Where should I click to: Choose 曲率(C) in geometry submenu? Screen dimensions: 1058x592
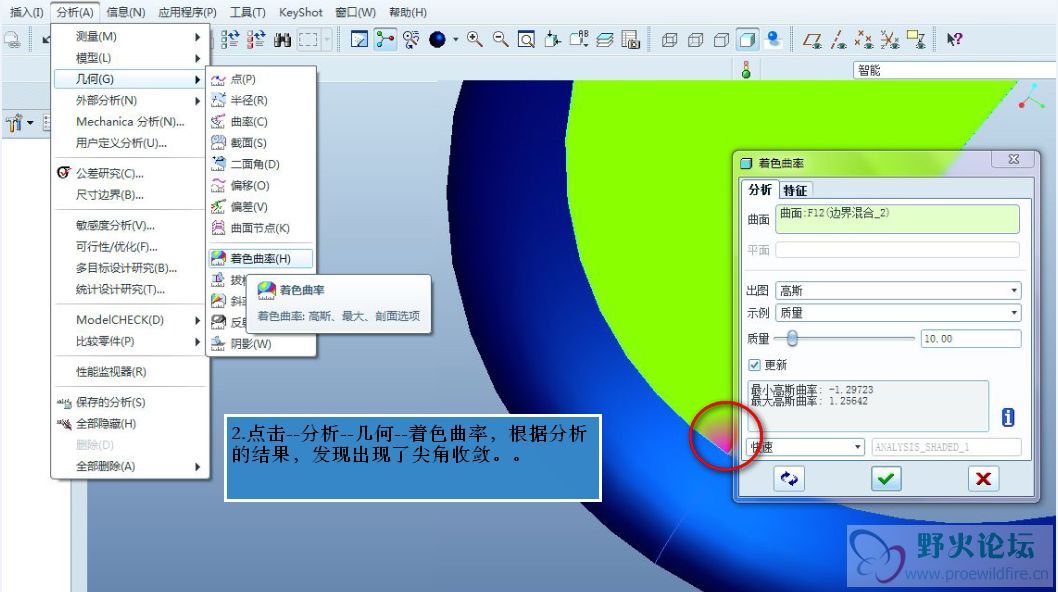coord(261,122)
